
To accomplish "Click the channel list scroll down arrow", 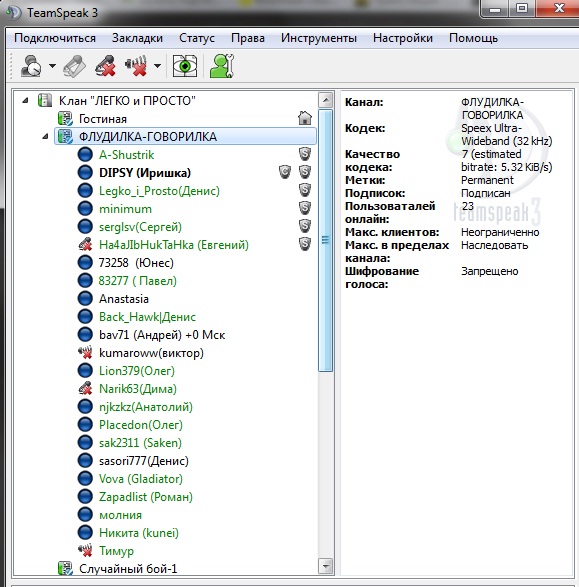I will (x=326, y=566).
